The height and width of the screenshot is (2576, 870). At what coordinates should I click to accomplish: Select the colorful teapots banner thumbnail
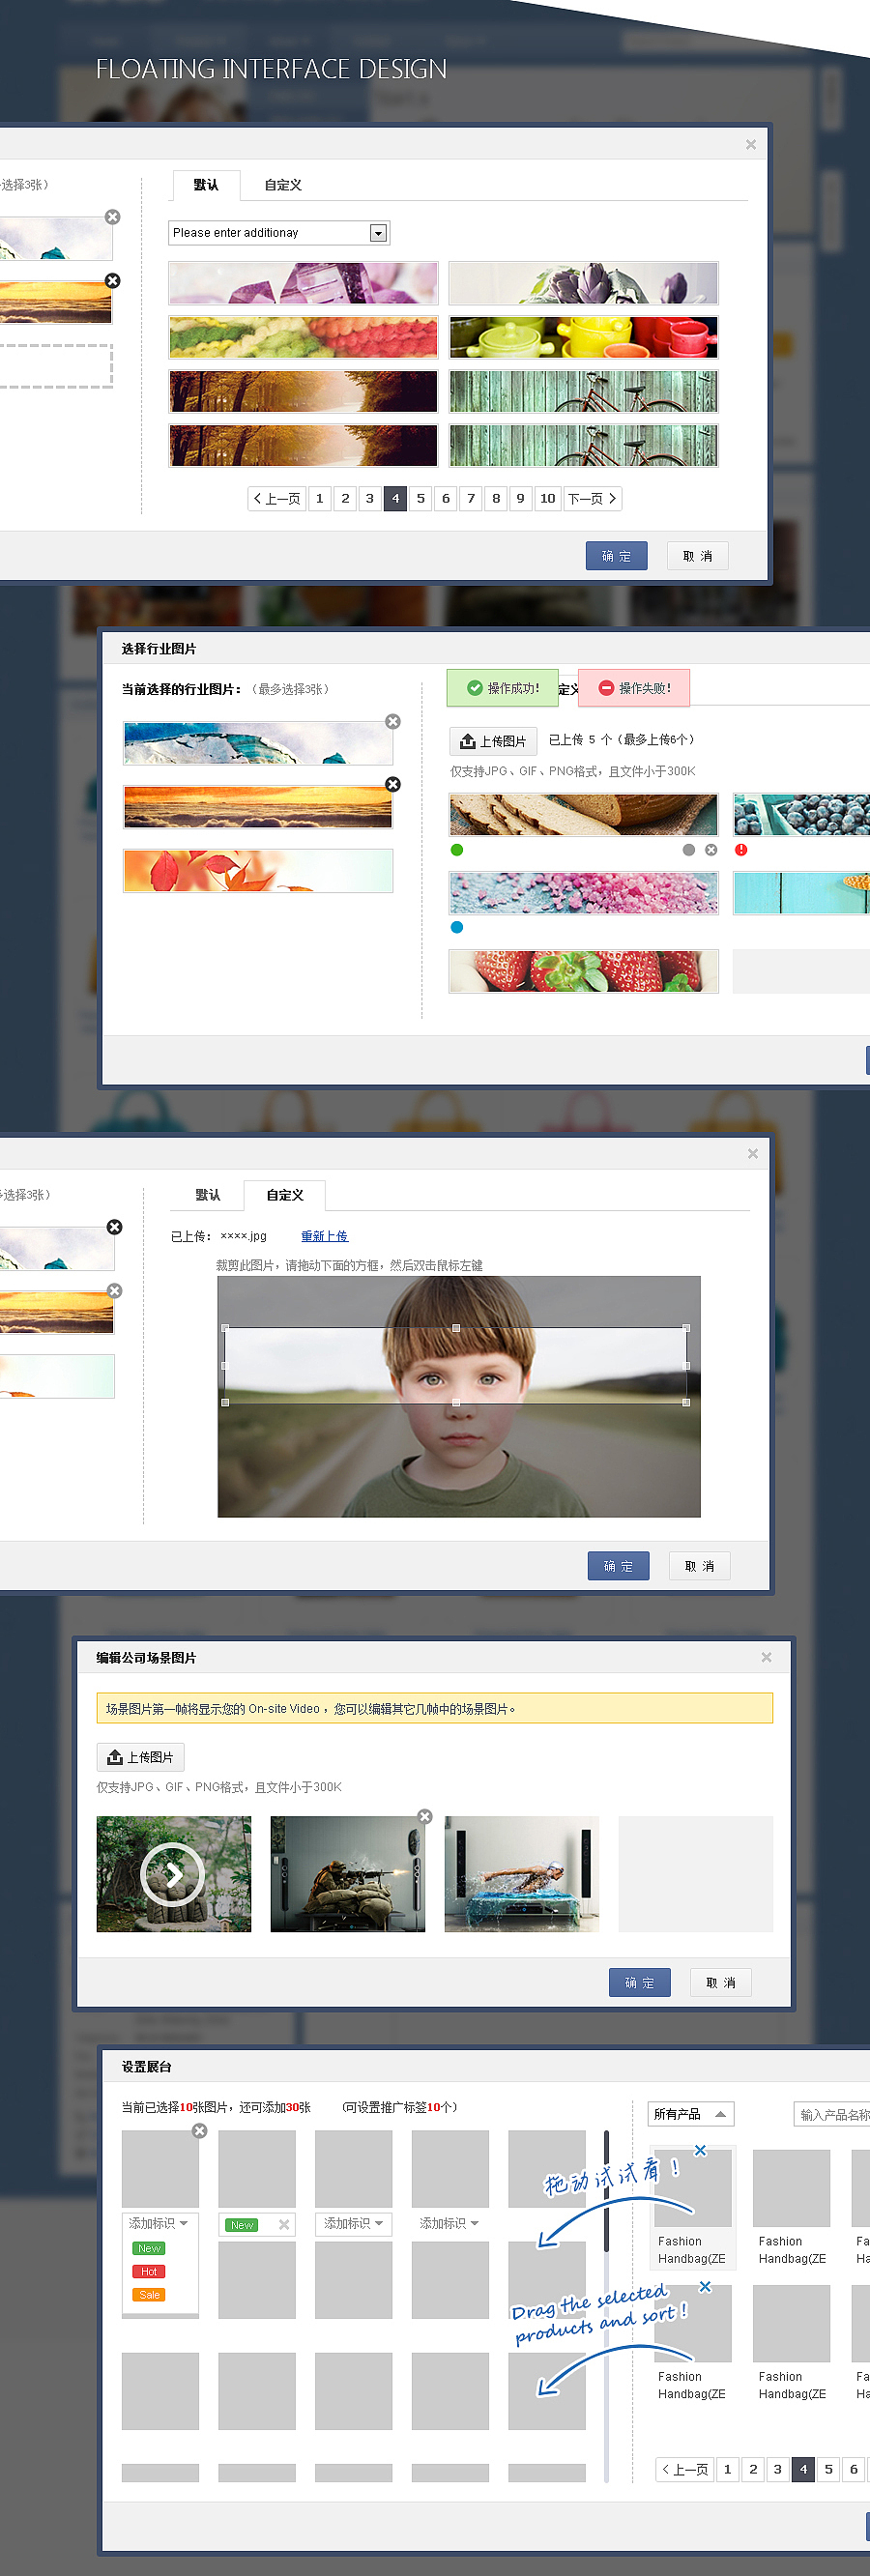click(x=584, y=337)
